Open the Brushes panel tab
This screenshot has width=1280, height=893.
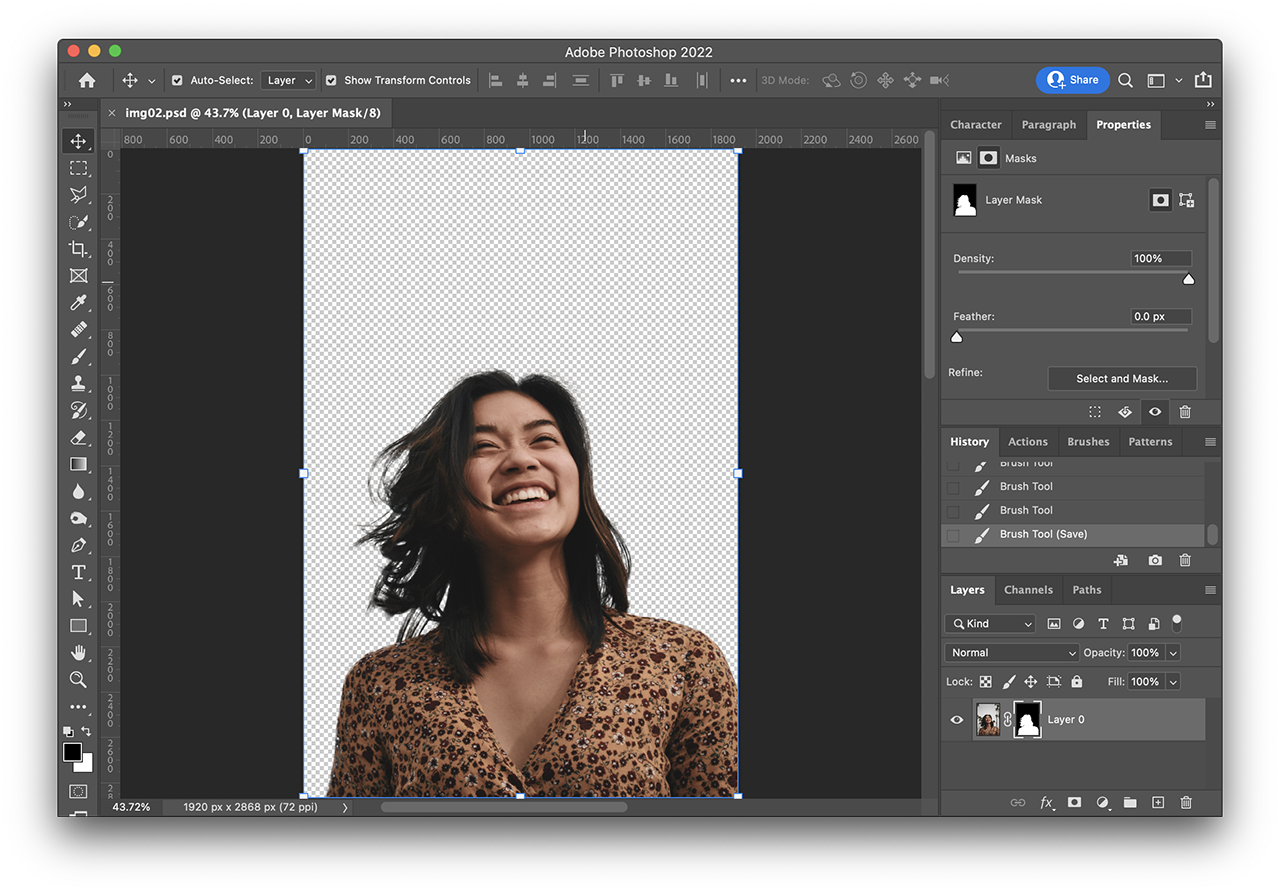[x=1088, y=442]
